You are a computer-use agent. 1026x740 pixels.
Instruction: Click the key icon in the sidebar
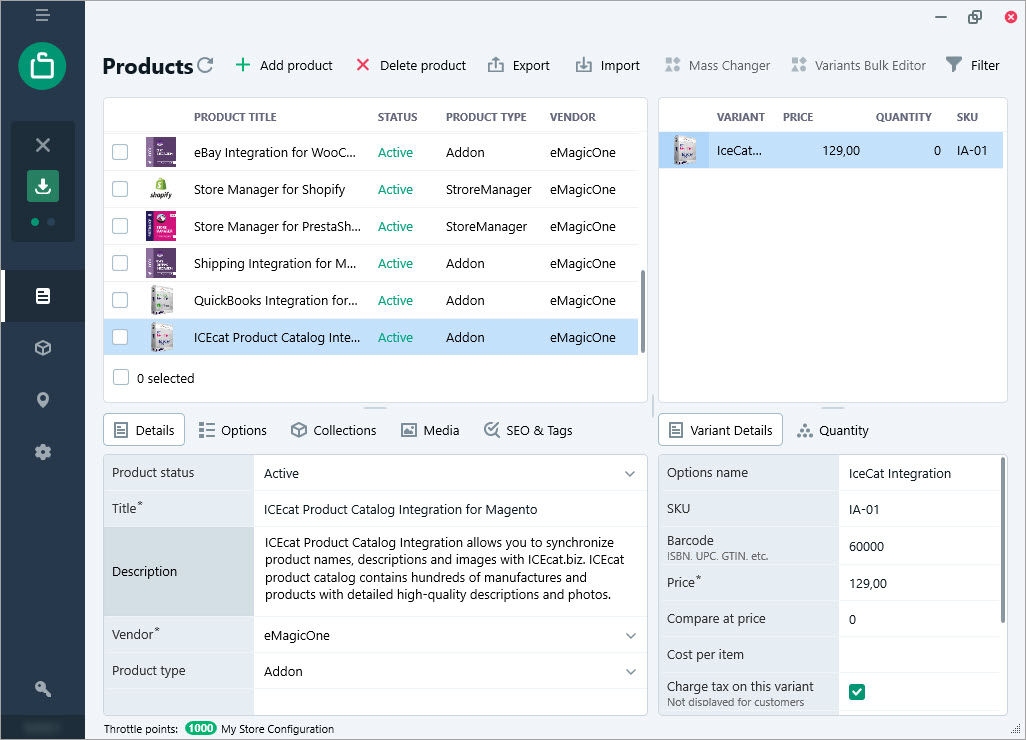pyautogui.click(x=43, y=688)
